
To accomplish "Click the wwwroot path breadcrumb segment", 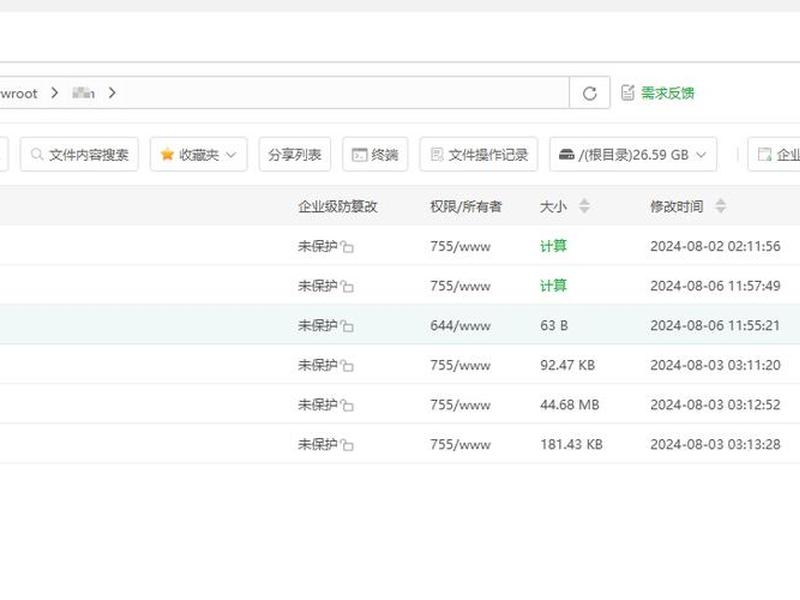I will point(18,94).
